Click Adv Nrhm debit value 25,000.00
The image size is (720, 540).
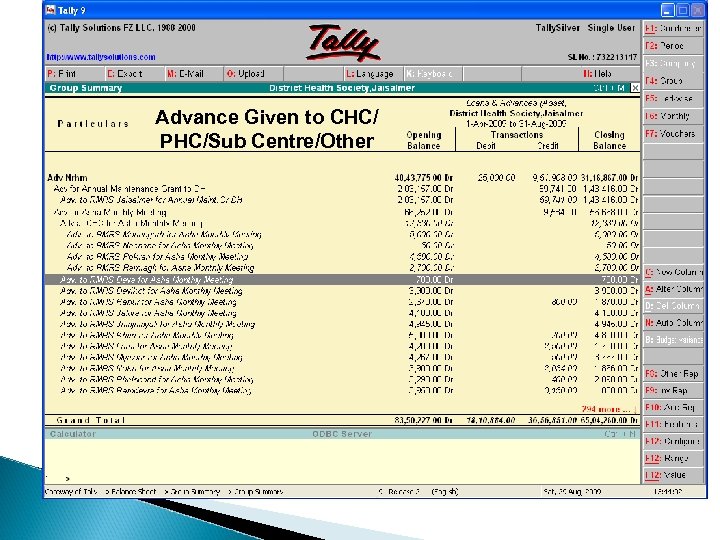(496, 178)
